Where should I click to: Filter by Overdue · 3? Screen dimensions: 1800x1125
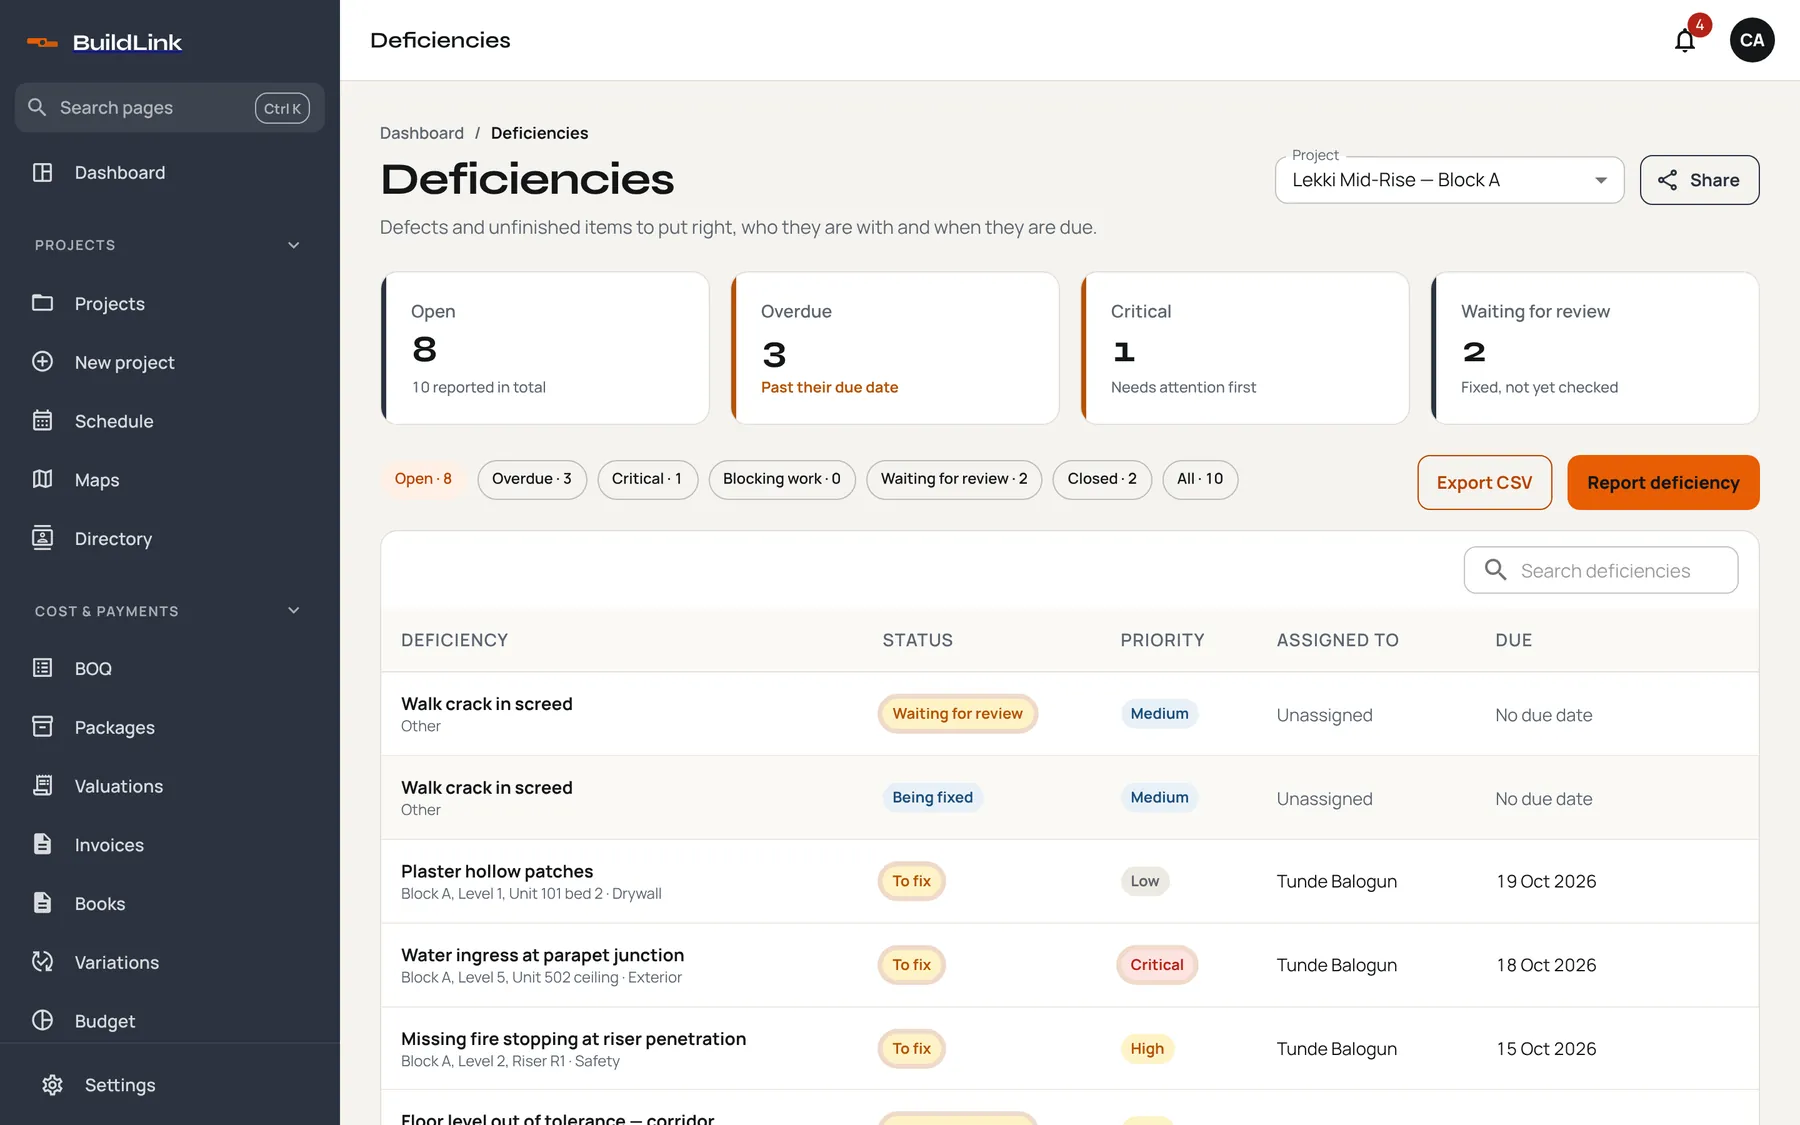pos(532,479)
